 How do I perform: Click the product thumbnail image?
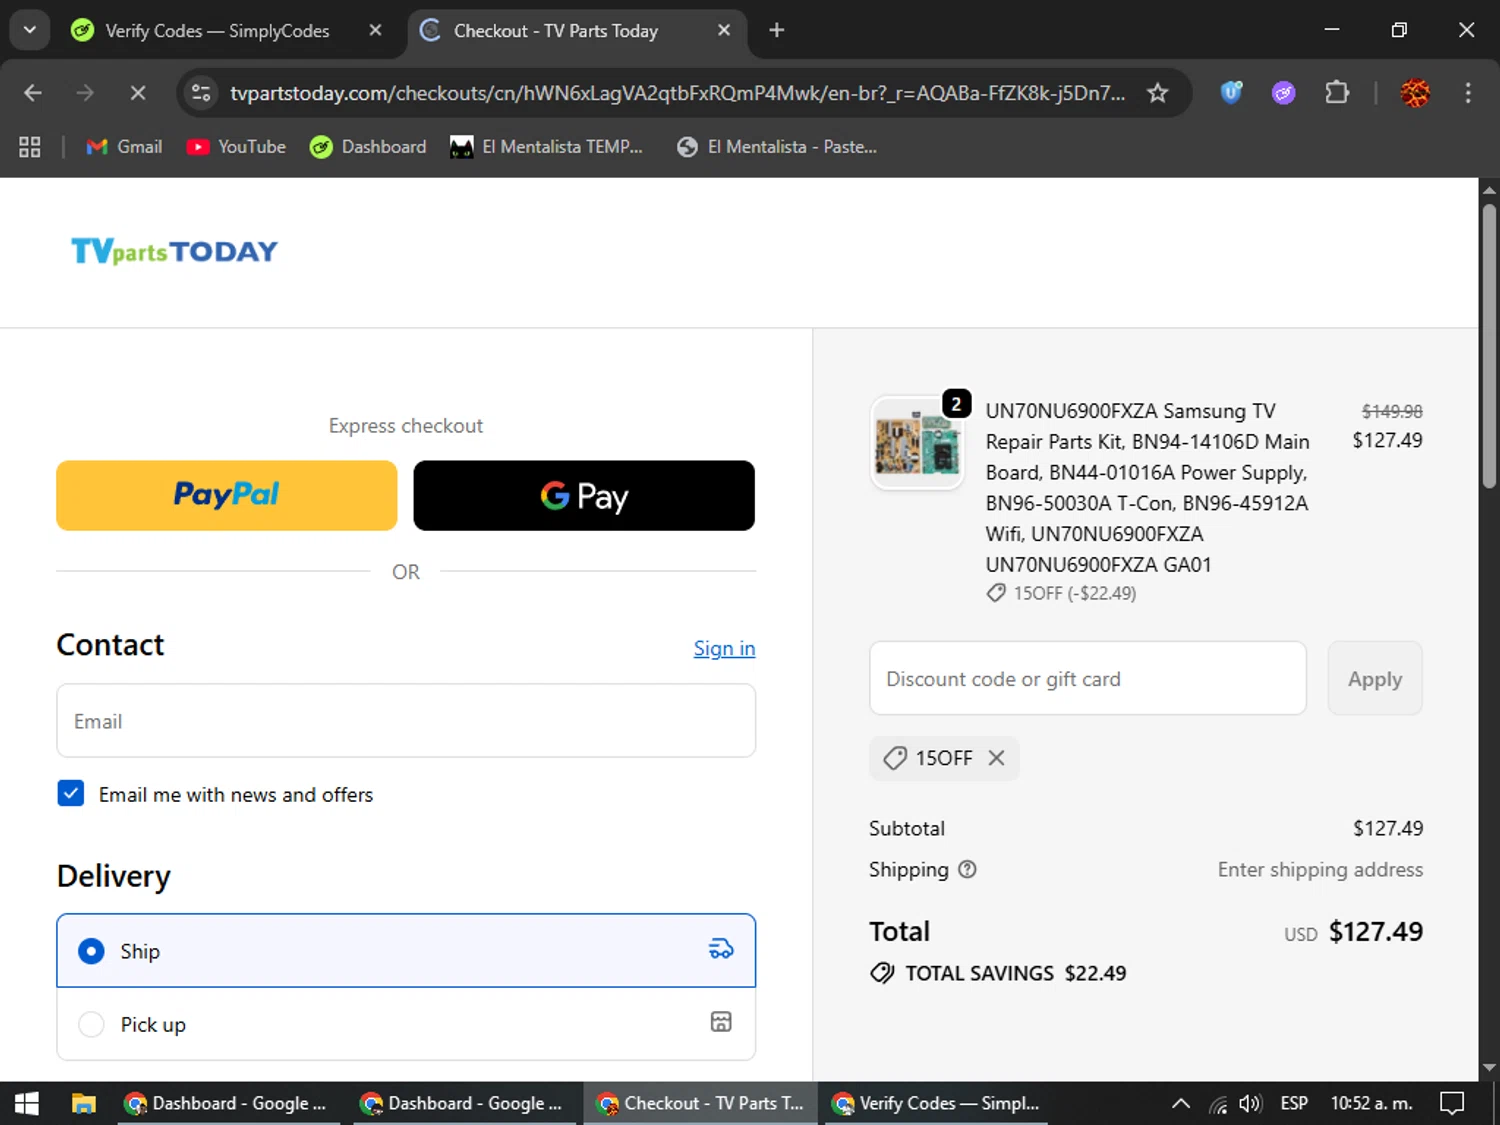point(917,442)
